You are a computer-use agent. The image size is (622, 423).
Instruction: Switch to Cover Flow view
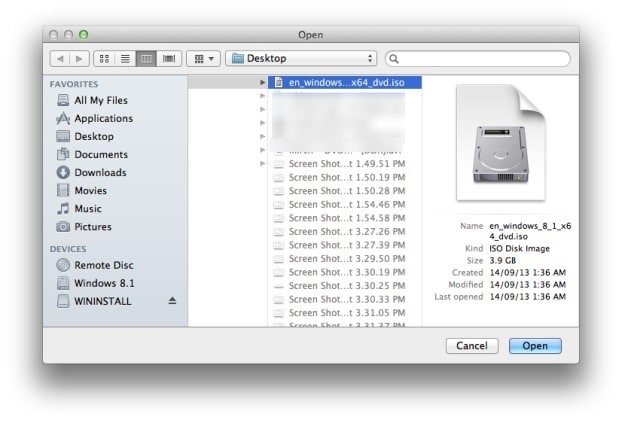(169, 59)
